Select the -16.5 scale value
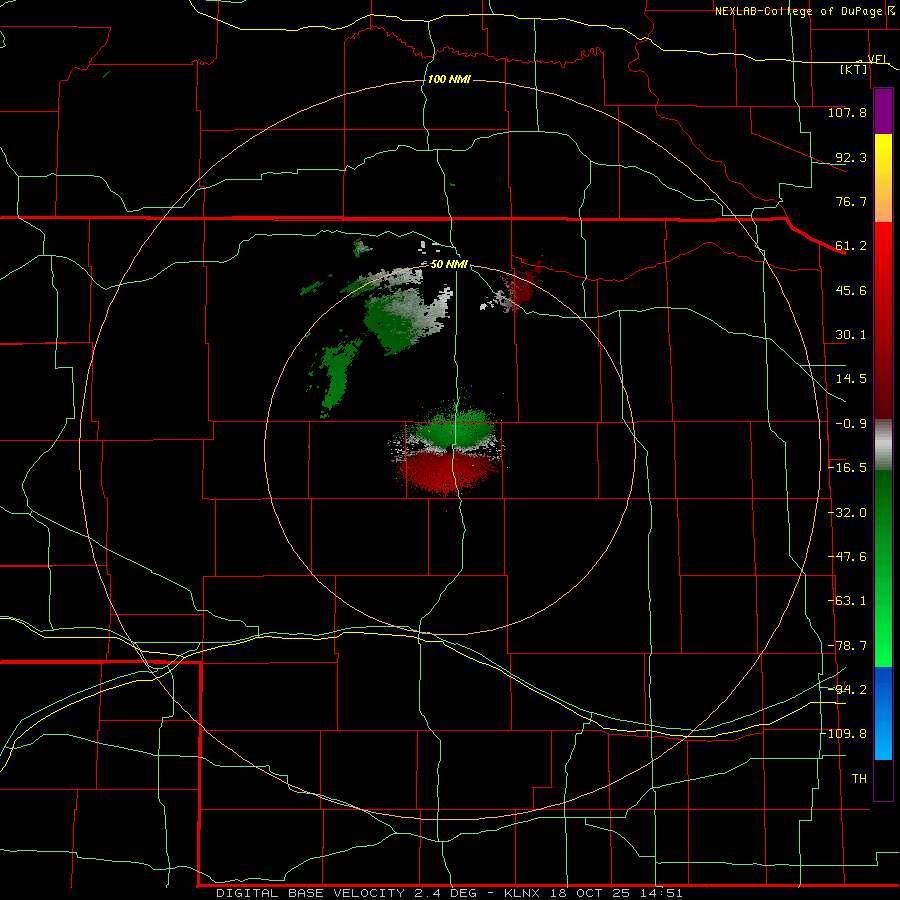 click(847, 468)
